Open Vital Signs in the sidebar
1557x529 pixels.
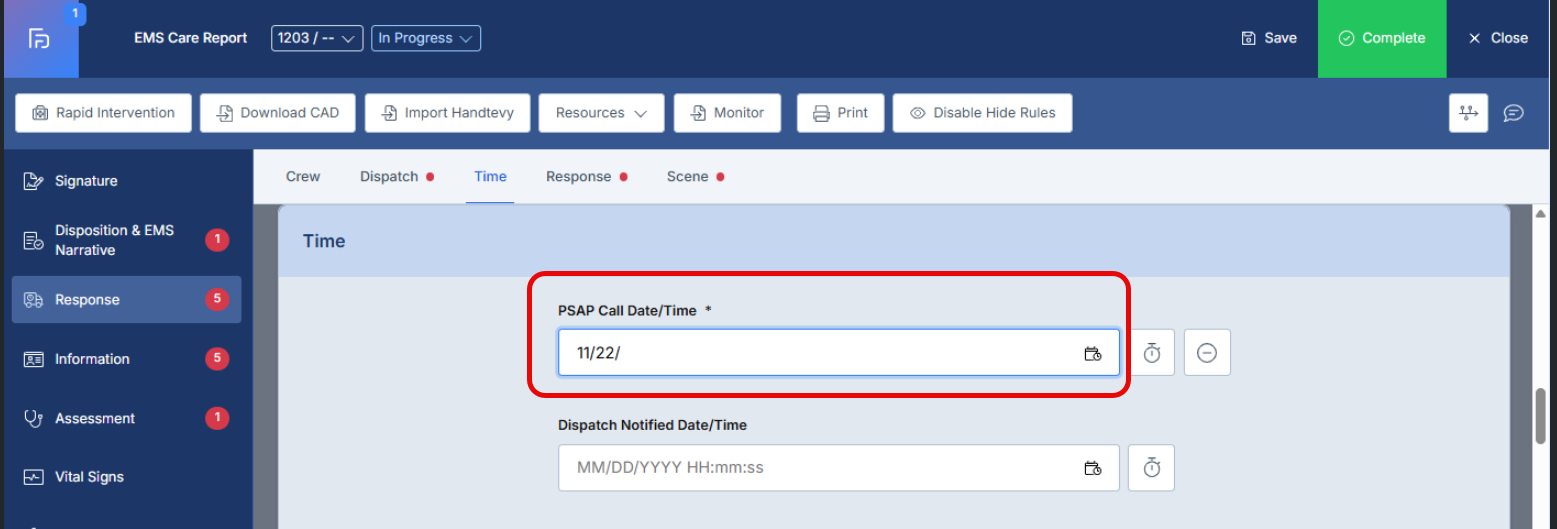click(88, 477)
